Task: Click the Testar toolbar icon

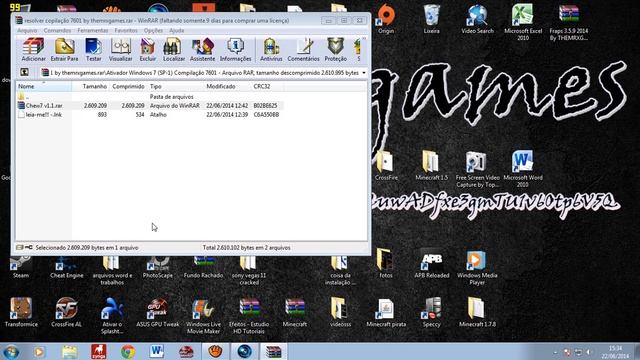Action: [x=93, y=50]
